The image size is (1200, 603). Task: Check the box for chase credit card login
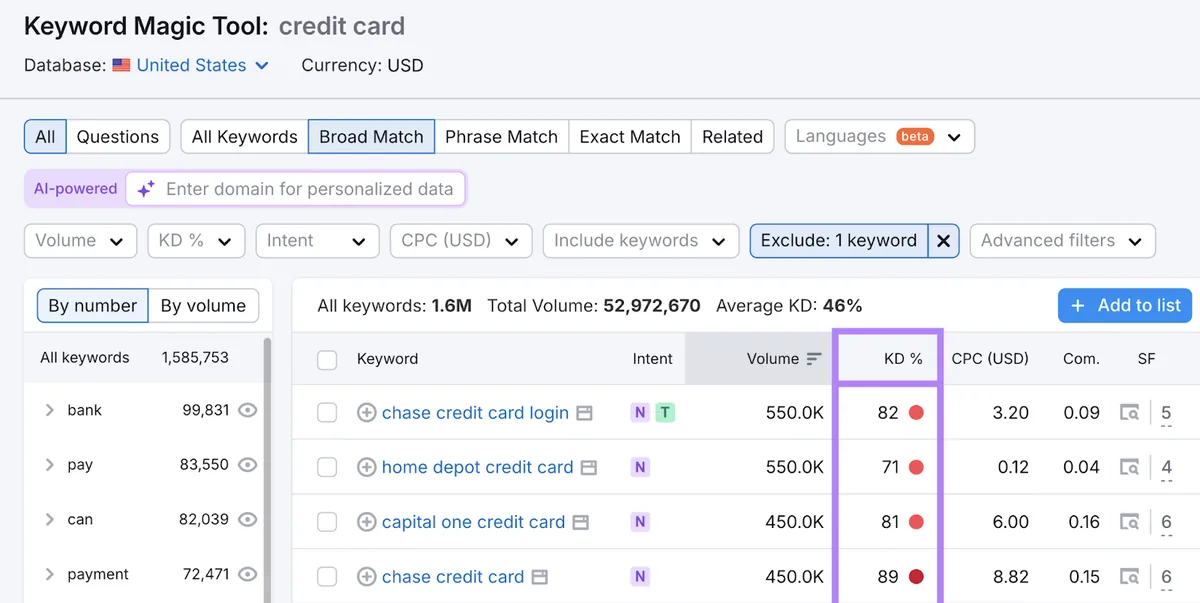(x=327, y=413)
